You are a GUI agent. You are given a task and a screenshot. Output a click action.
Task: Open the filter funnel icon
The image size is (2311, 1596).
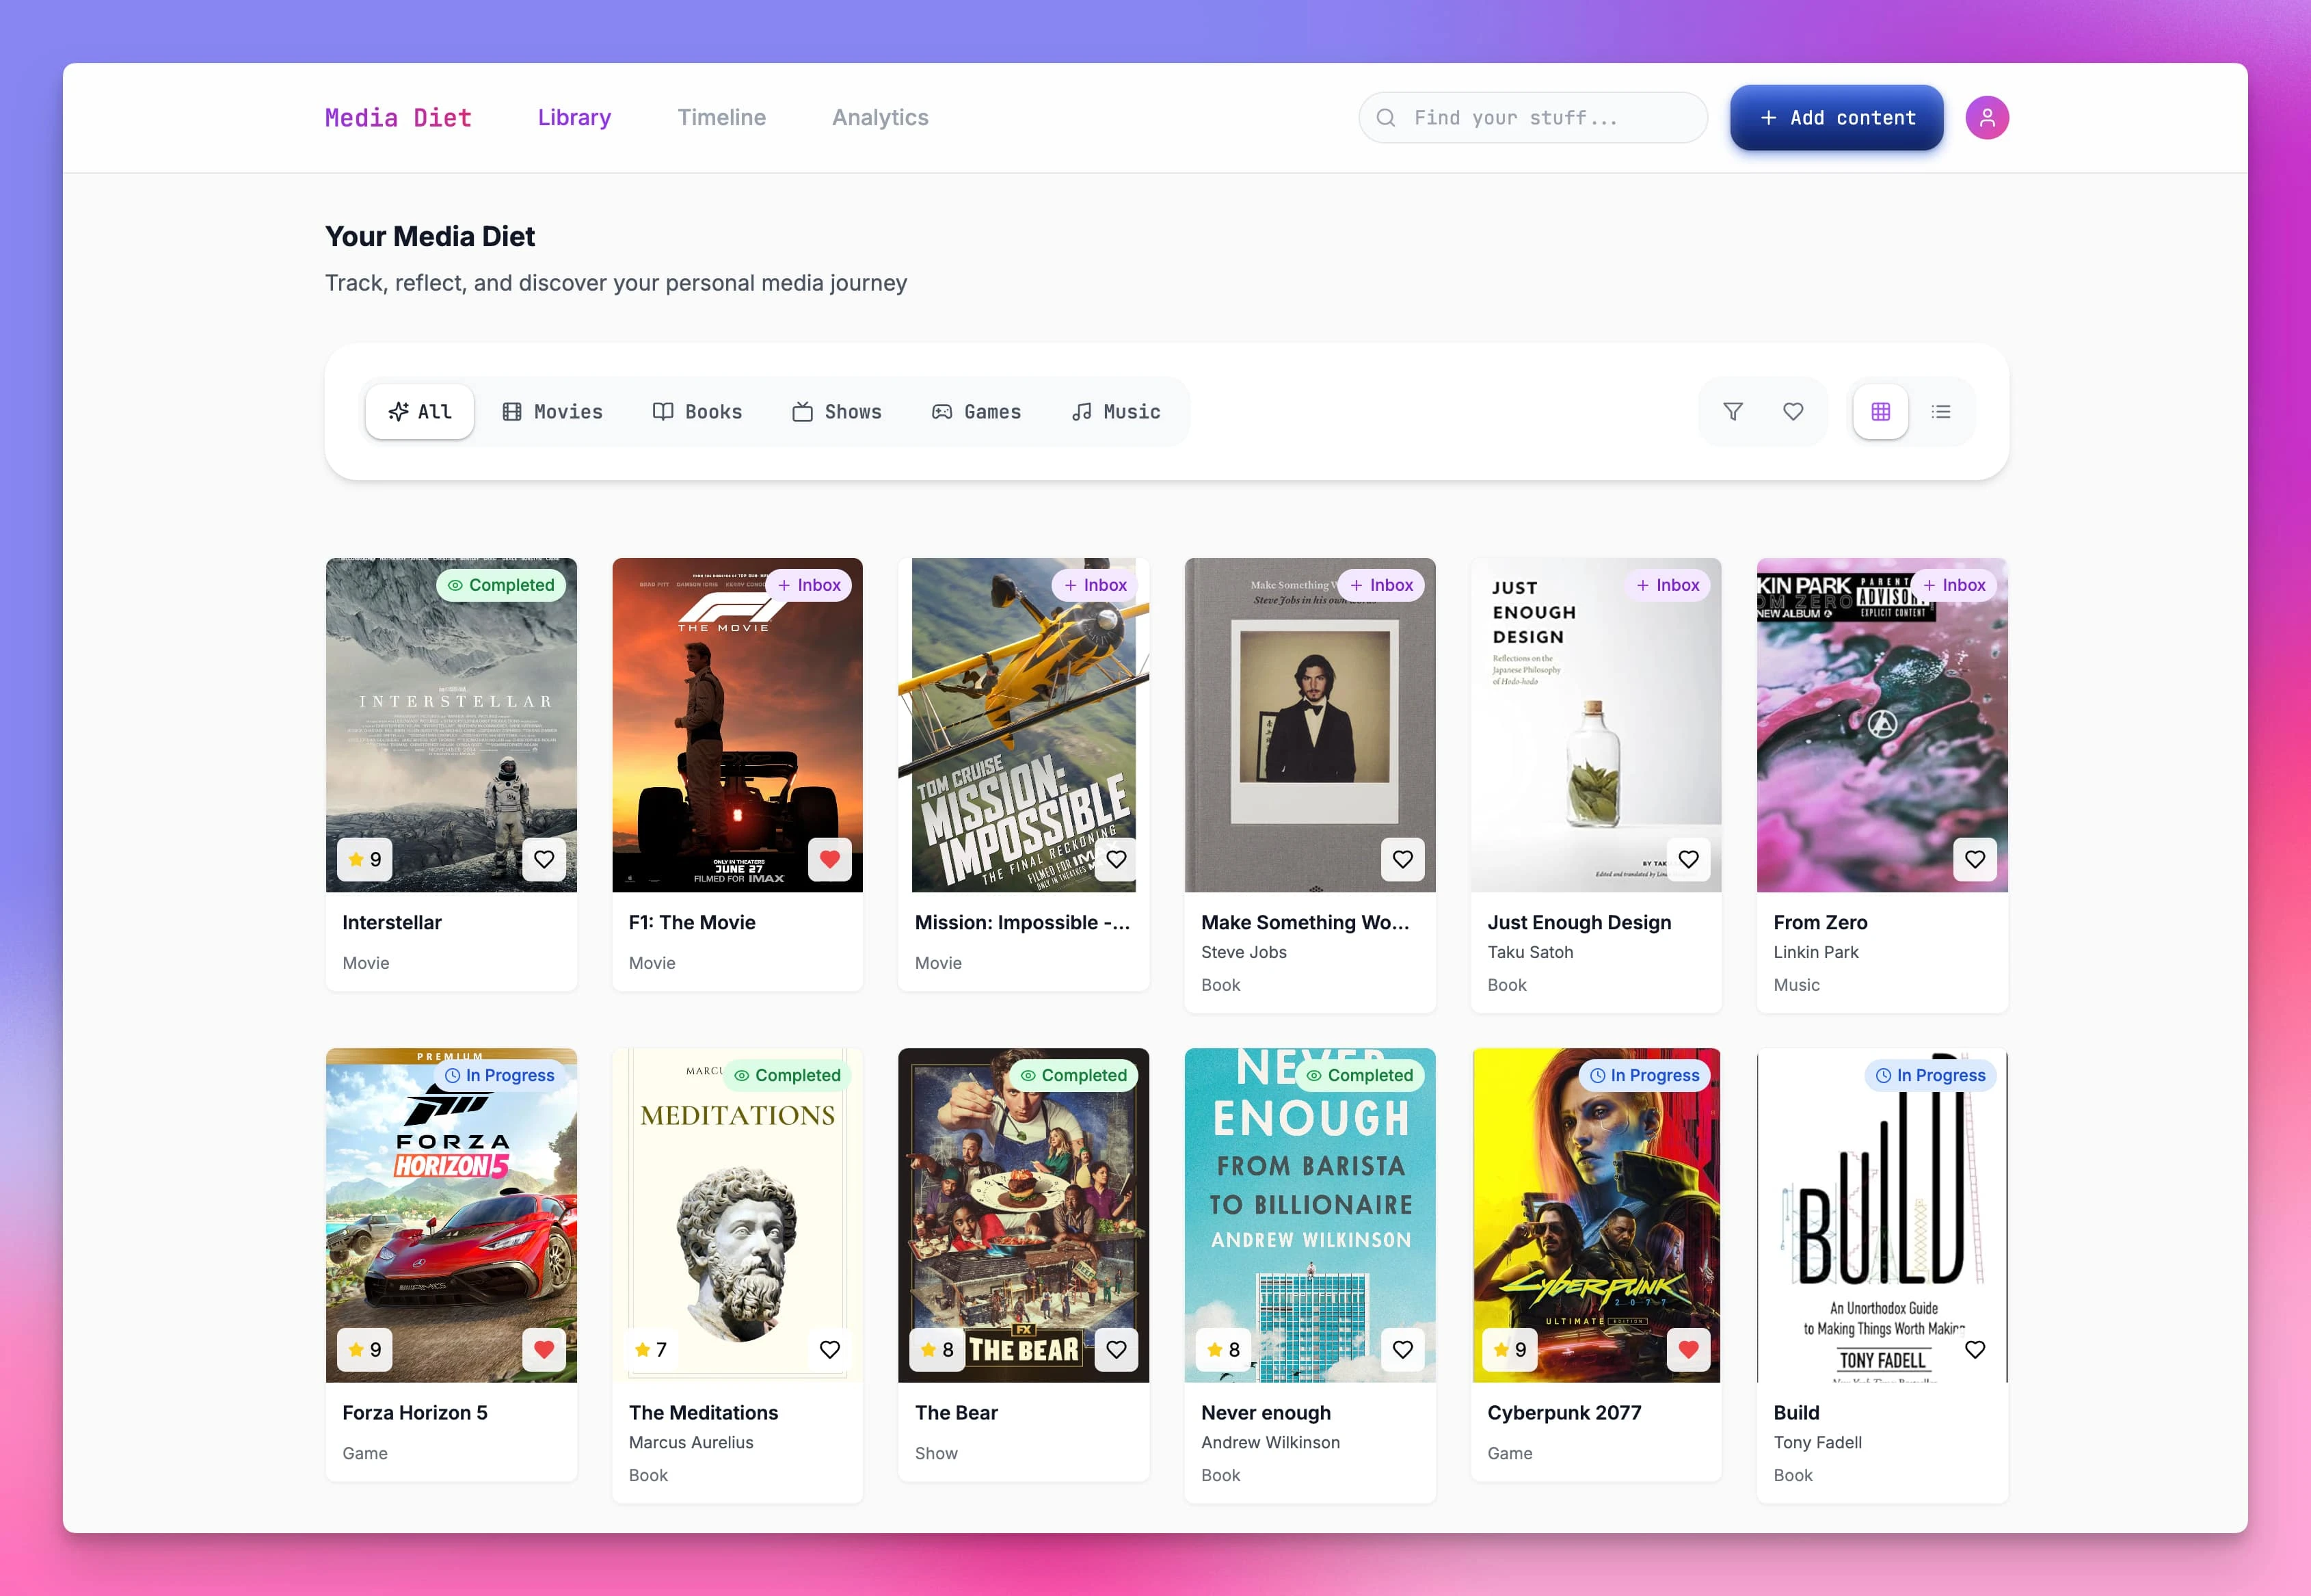[x=1733, y=412]
